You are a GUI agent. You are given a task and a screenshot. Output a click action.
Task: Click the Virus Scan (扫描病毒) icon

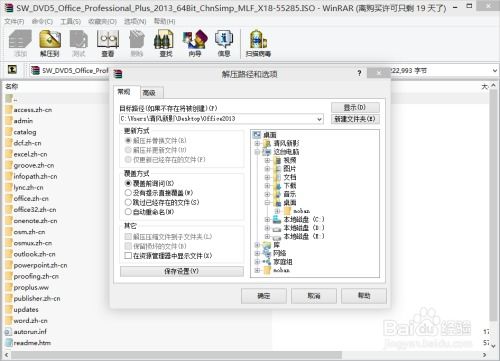pyautogui.click(x=258, y=43)
